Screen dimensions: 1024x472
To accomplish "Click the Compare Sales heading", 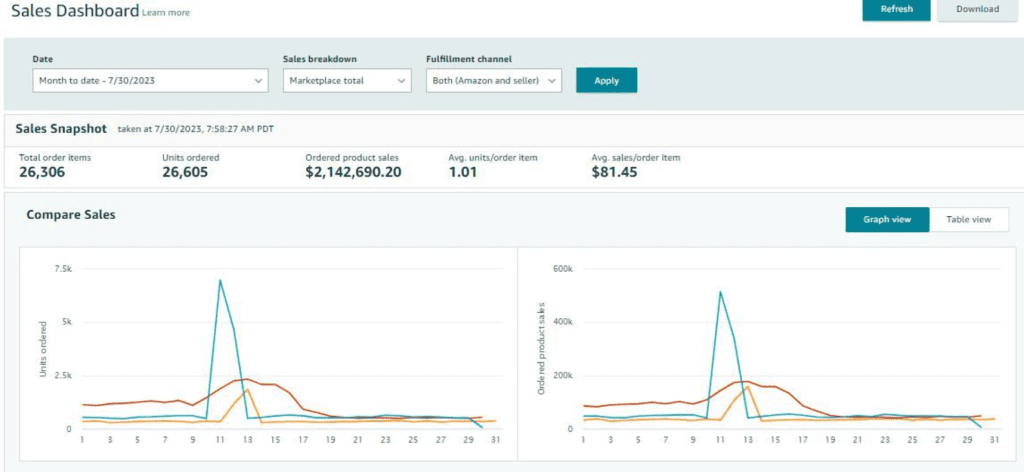I will pos(70,214).
